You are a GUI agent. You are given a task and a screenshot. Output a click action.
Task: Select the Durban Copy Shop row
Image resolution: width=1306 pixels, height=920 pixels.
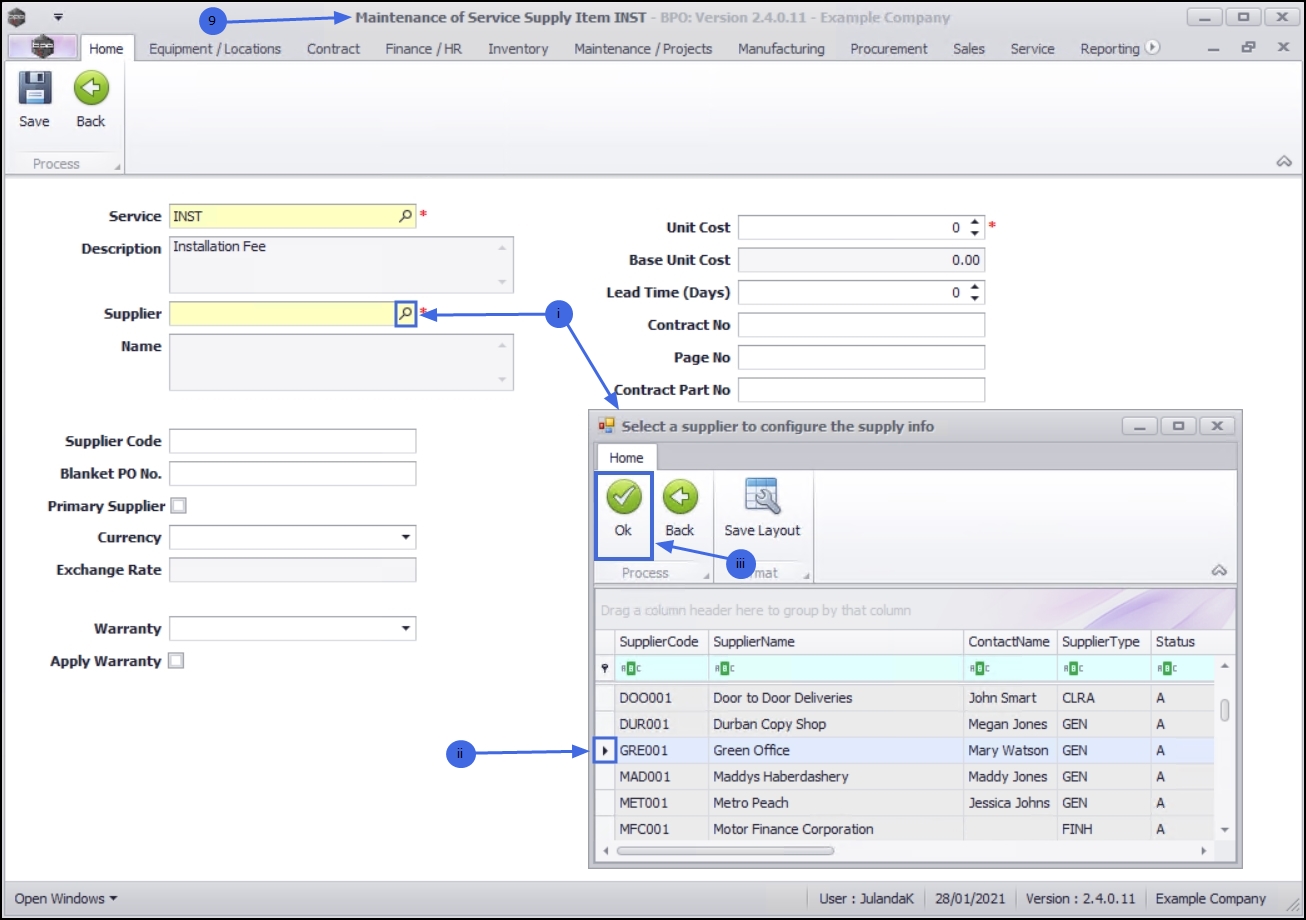[x=905, y=724]
